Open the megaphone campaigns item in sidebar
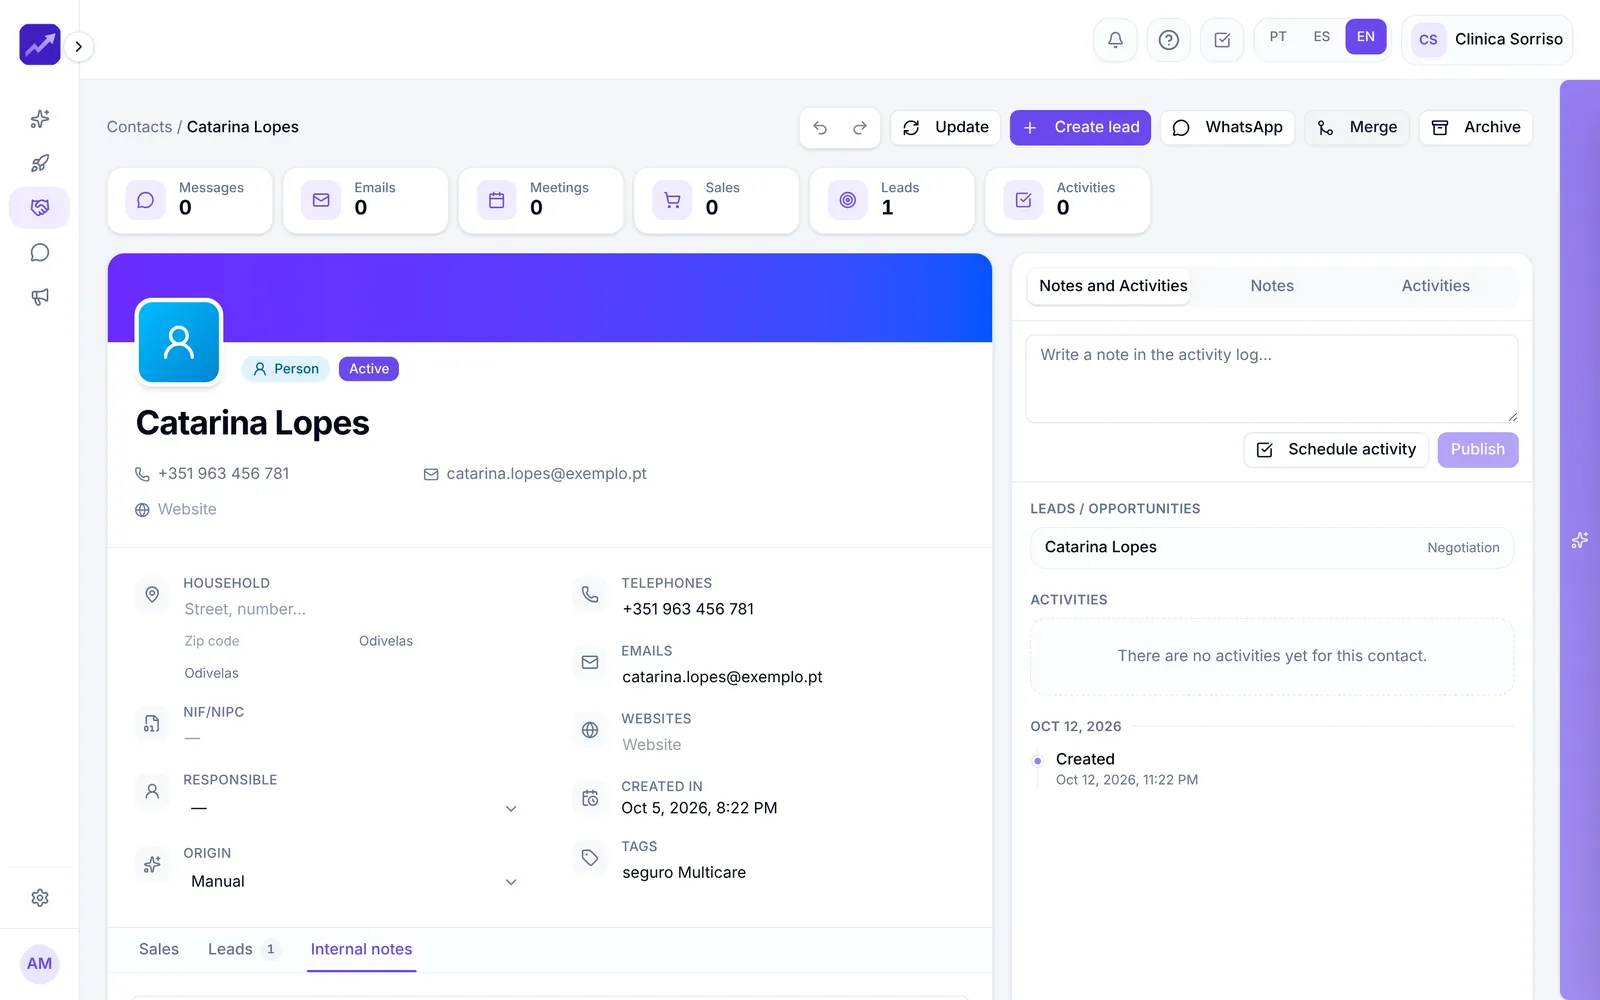The height and width of the screenshot is (1000, 1600). pyautogui.click(x=40, y=297)
